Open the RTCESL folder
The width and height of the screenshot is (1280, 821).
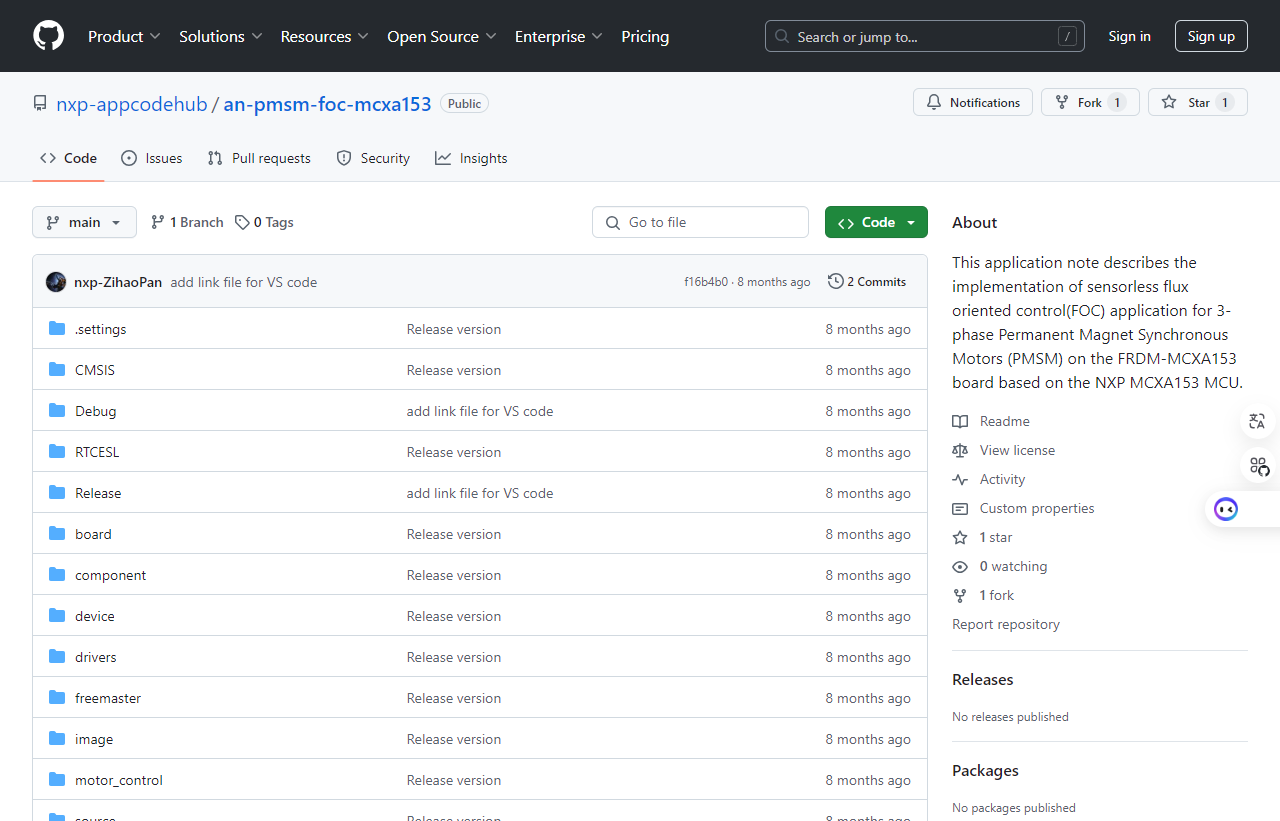point(97,452)
